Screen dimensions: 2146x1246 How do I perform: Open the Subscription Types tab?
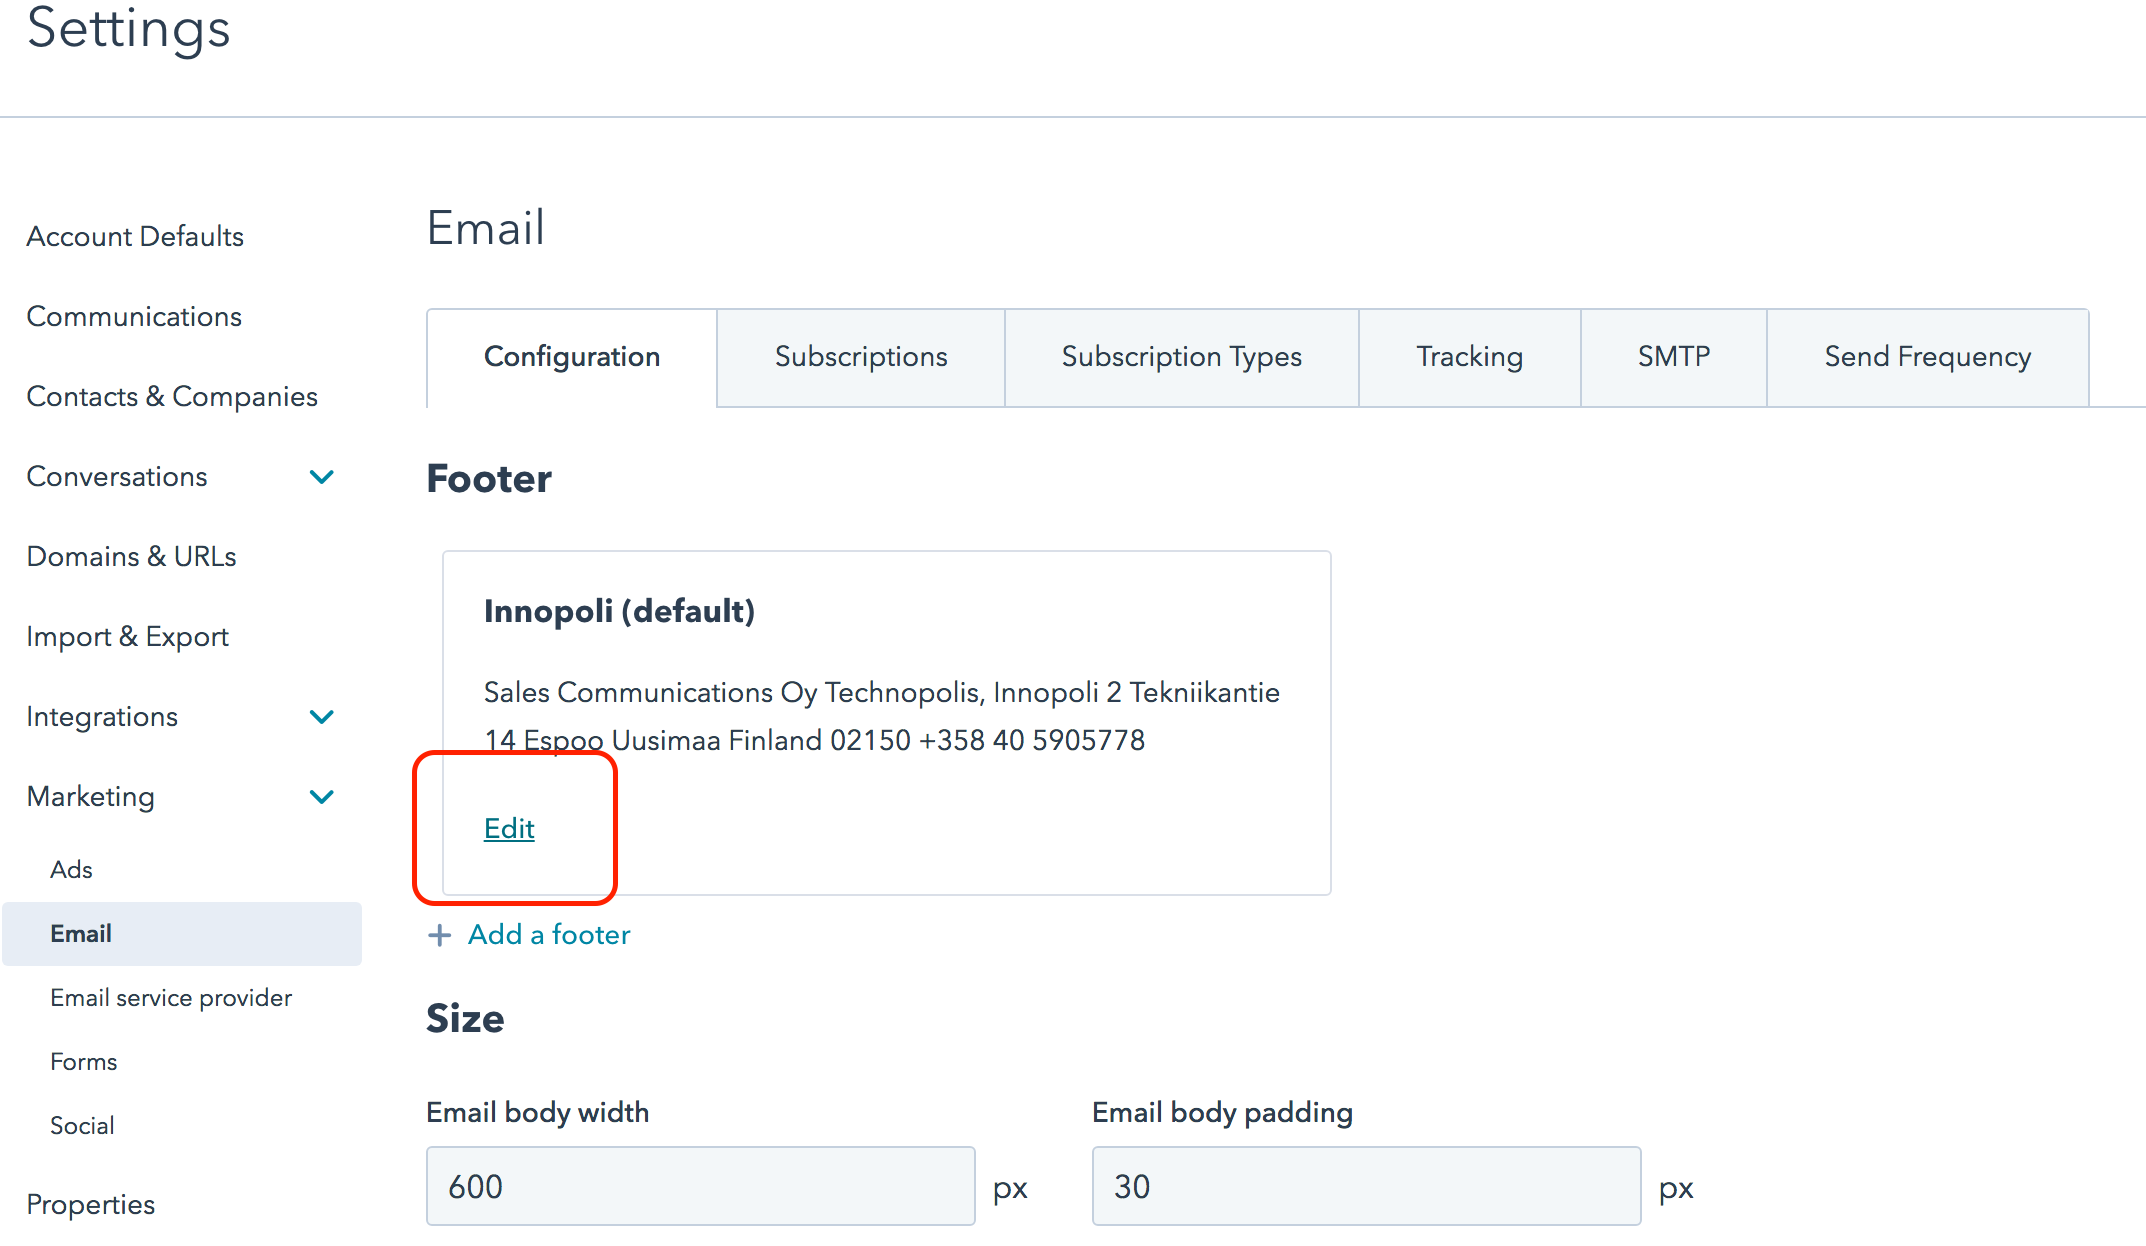(1182, 357)
